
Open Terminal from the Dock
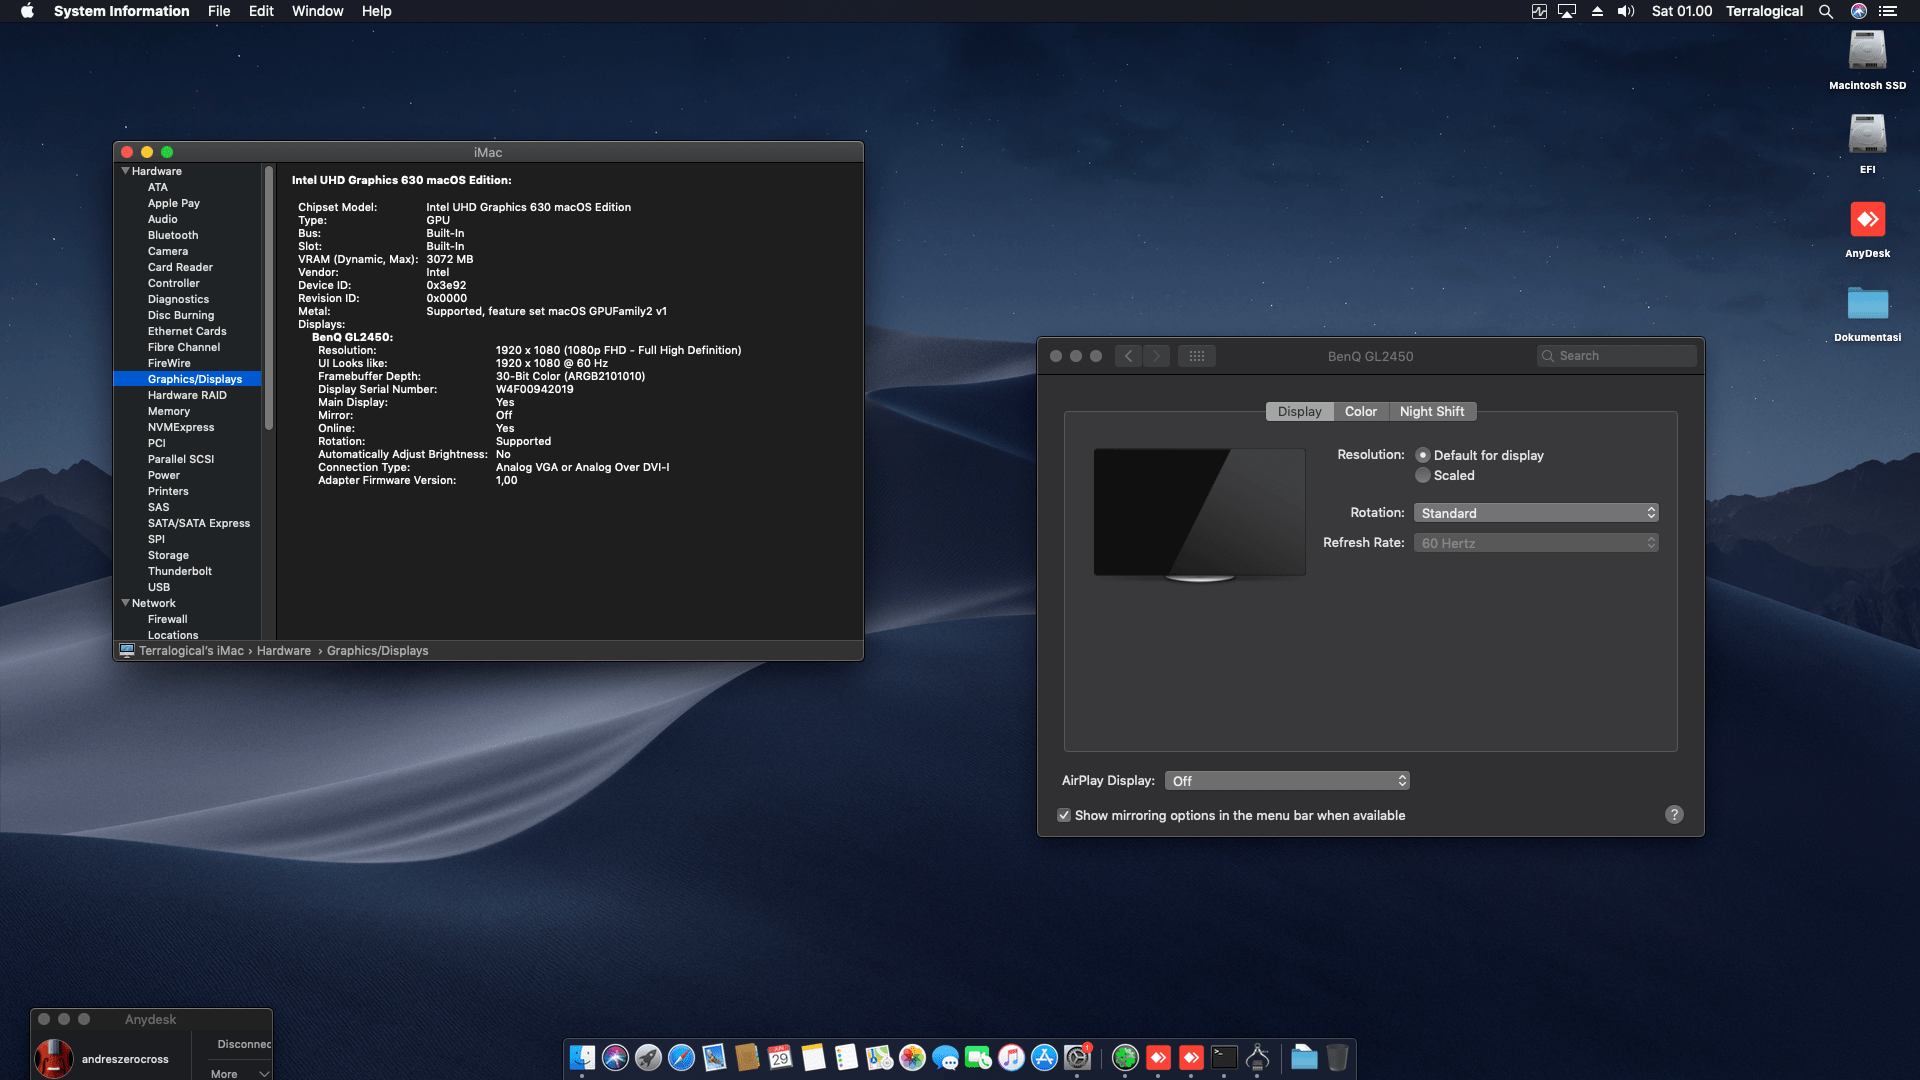(x=1224, y=1057)
